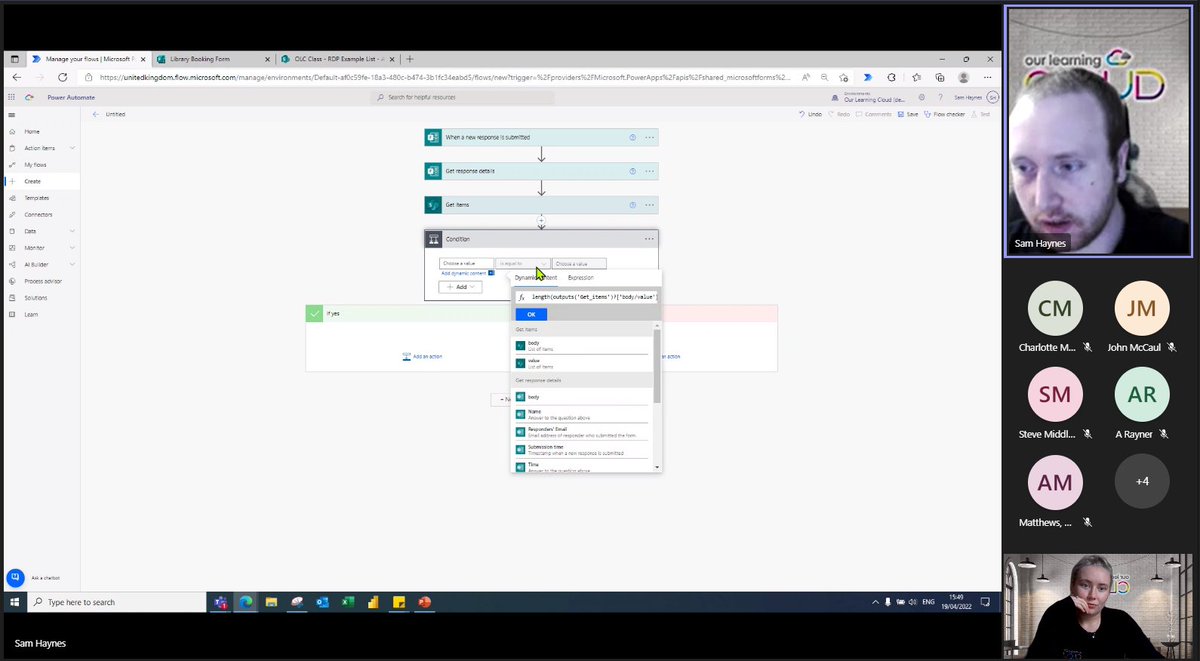Switch to the Dynamic content tab
Image resolution: width=1200 pixels, height=661 pixels.
pos(536,277)
